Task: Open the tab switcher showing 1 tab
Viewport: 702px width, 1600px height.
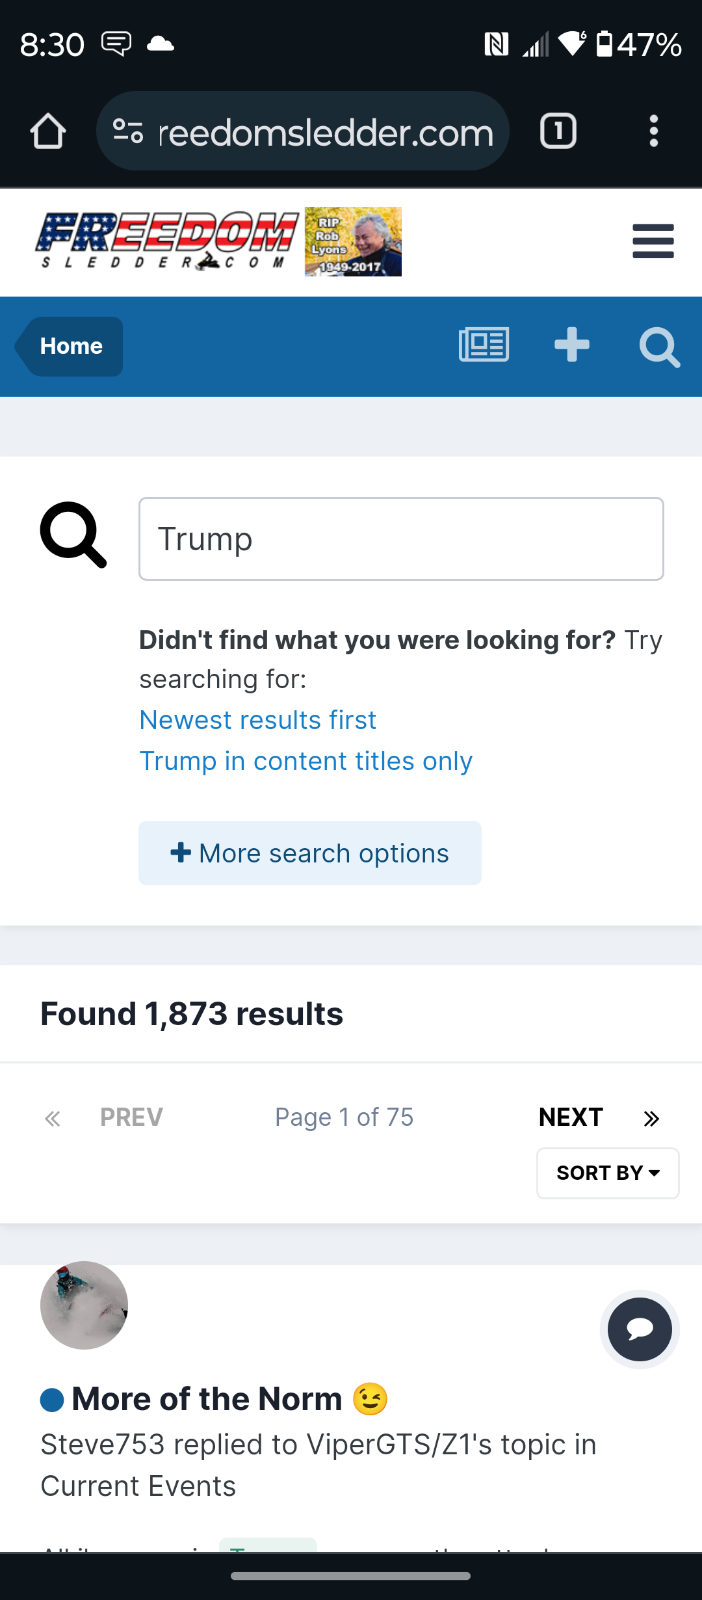Action: pos(558,131)
